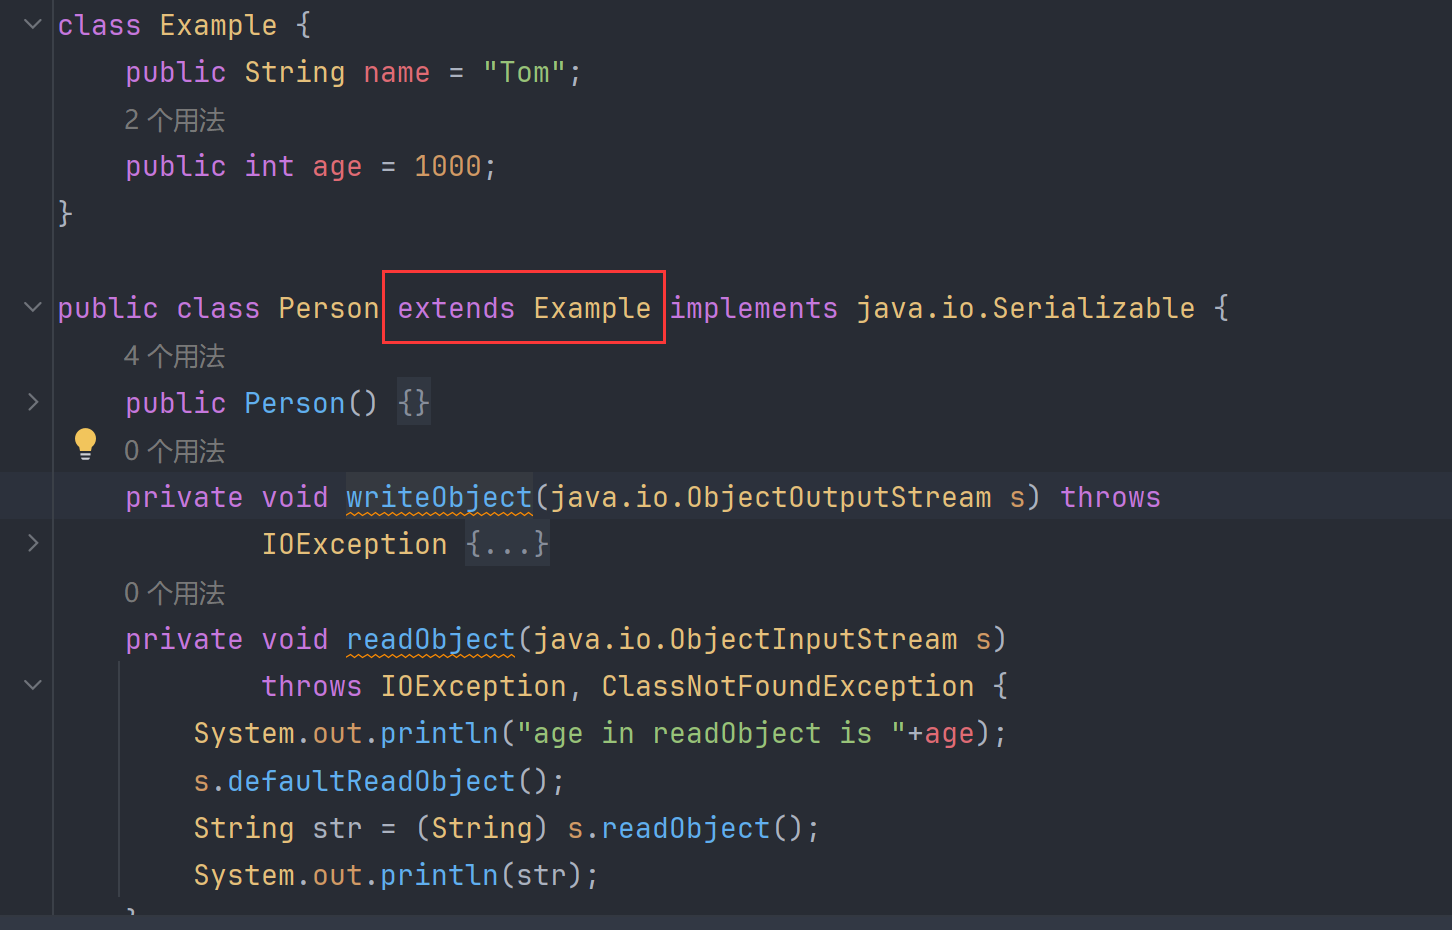
Task: Expand the Person() constructor fold arrow
Action: [x=33, y=402]
